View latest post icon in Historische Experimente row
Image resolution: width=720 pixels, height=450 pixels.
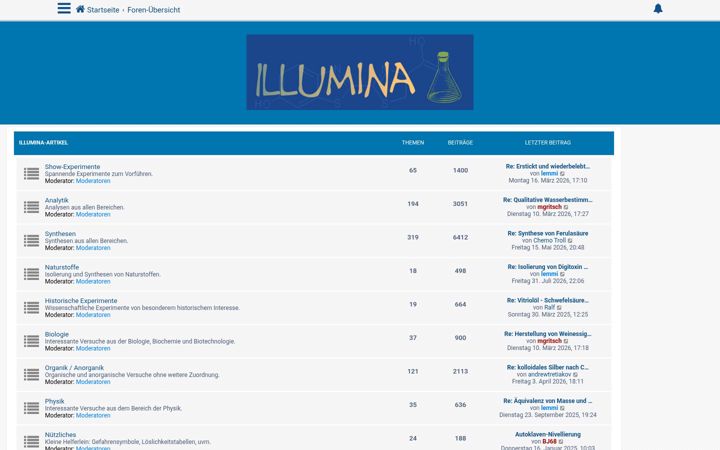[559, 308]
